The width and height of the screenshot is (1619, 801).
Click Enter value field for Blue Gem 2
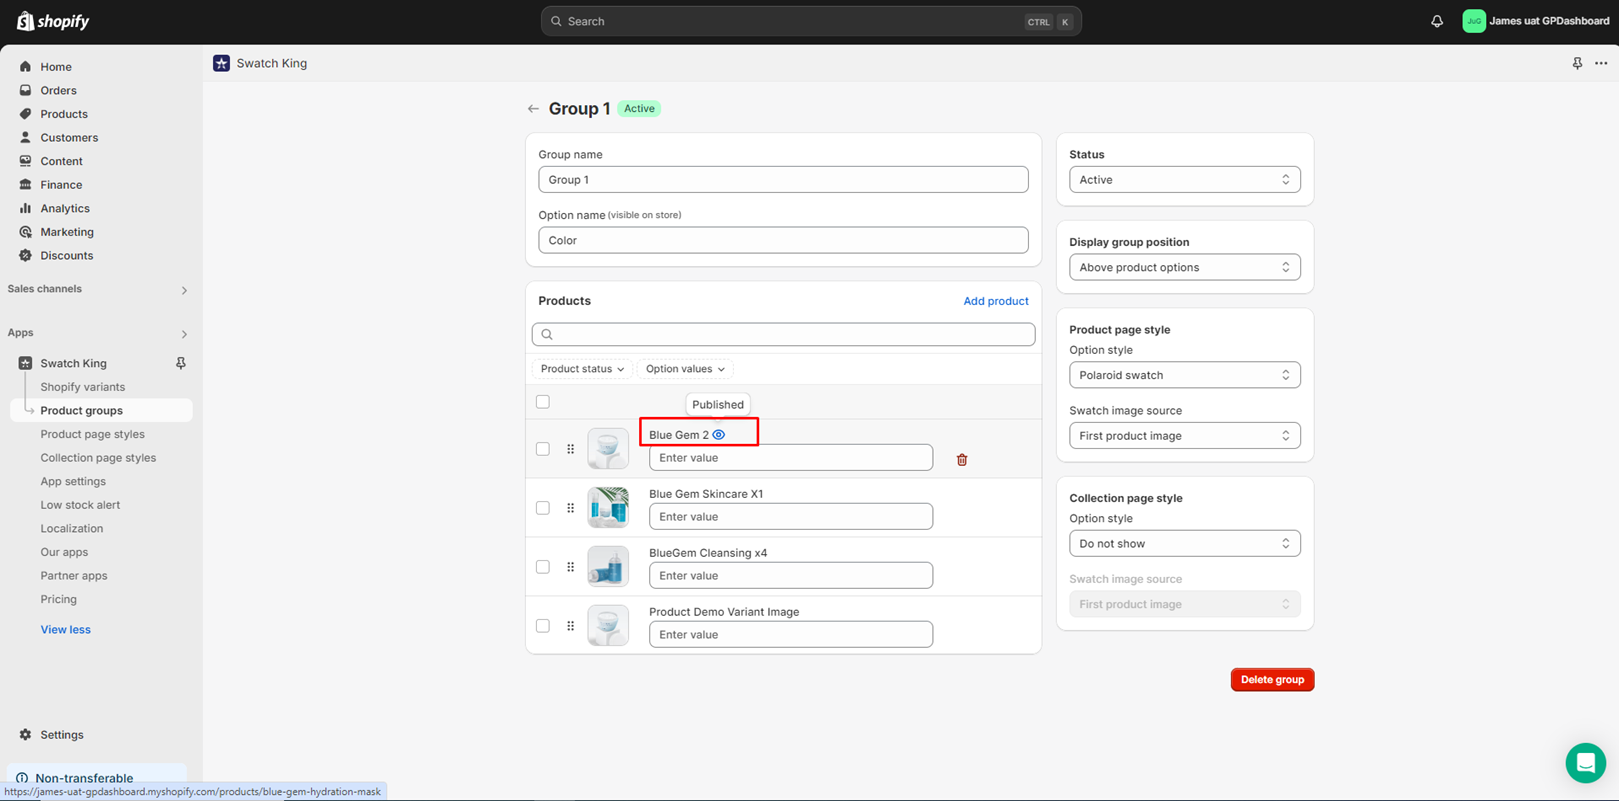point(791,458)
